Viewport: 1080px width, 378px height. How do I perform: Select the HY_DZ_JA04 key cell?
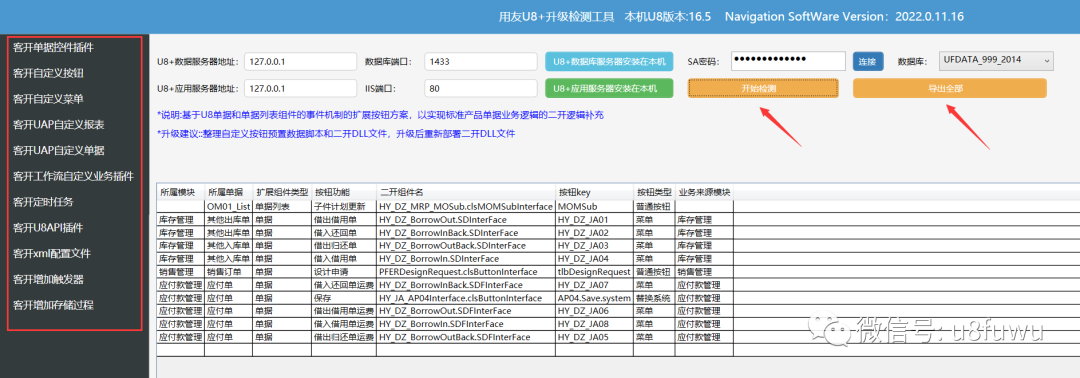pos(594,258)
